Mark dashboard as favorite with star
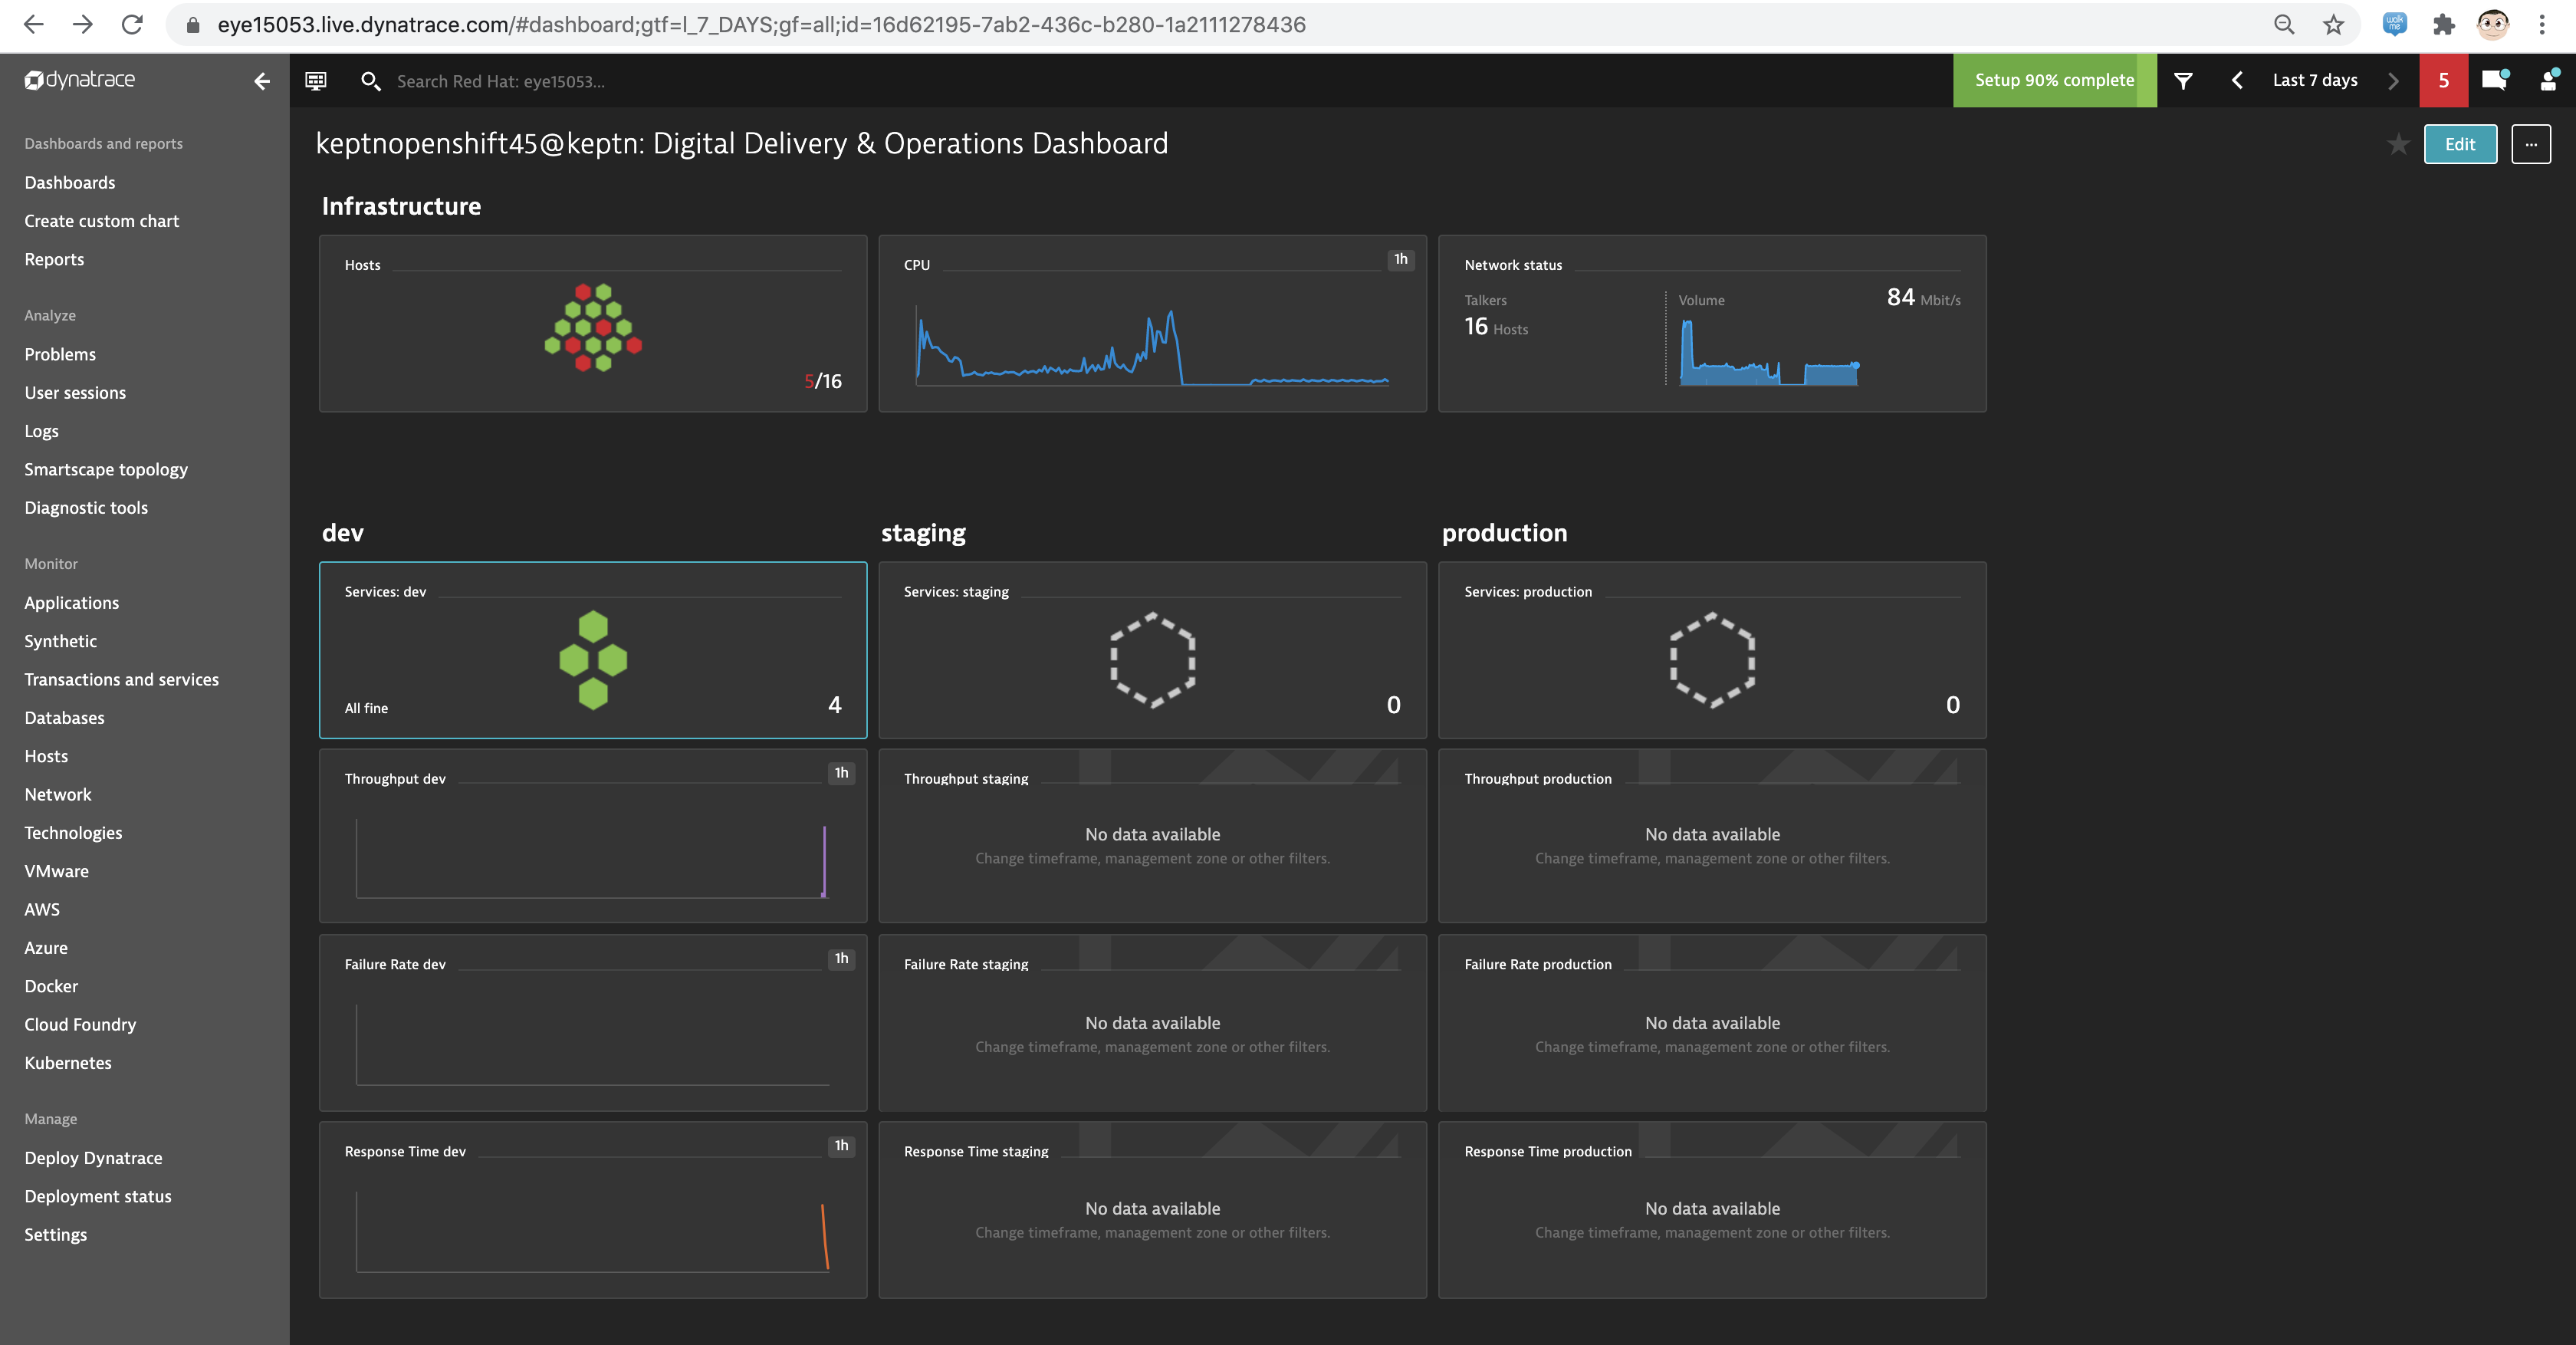The height and width of the screenshot is (1345, 2576). 2398,145
